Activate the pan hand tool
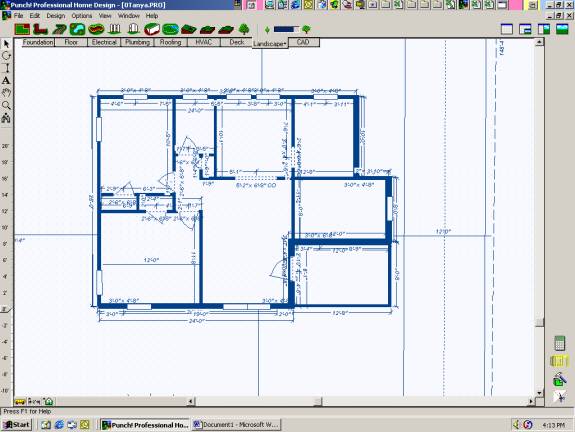 pos(6,93)
